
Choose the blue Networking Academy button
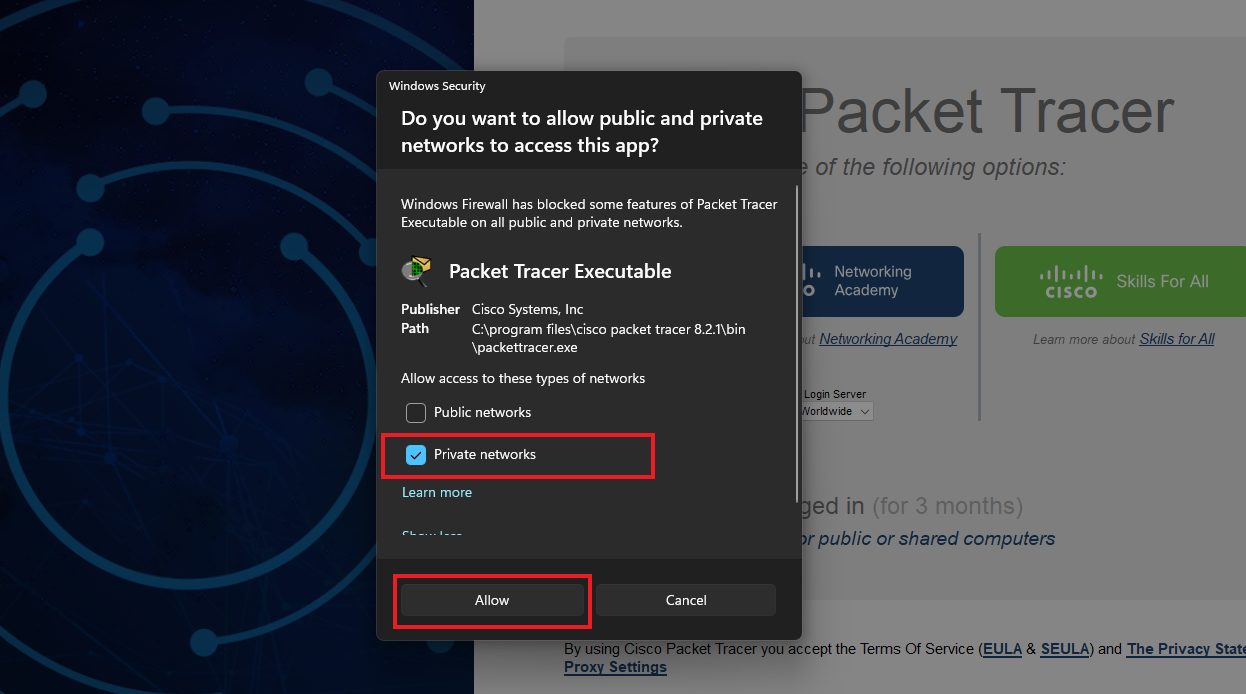click(882, 281)
